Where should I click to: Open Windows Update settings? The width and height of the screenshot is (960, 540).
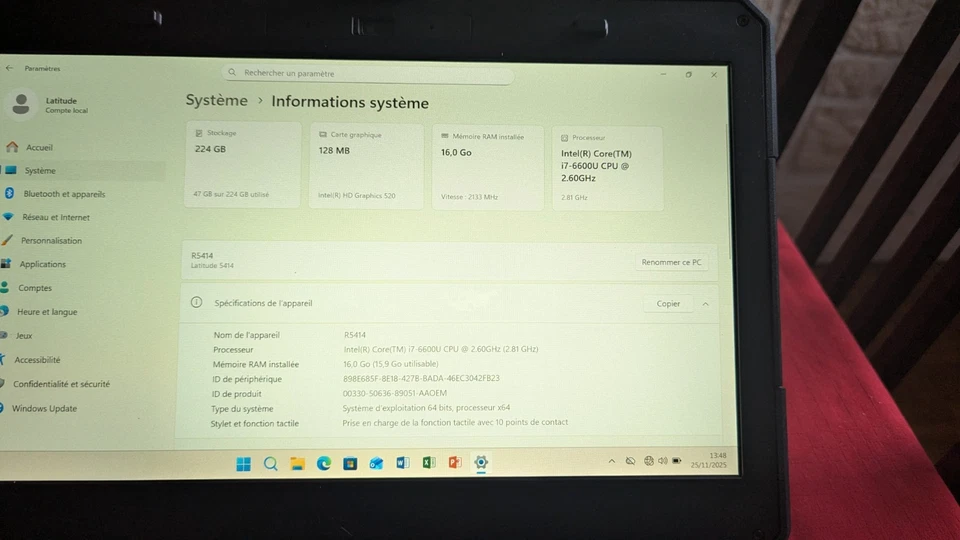click(44, 408)
